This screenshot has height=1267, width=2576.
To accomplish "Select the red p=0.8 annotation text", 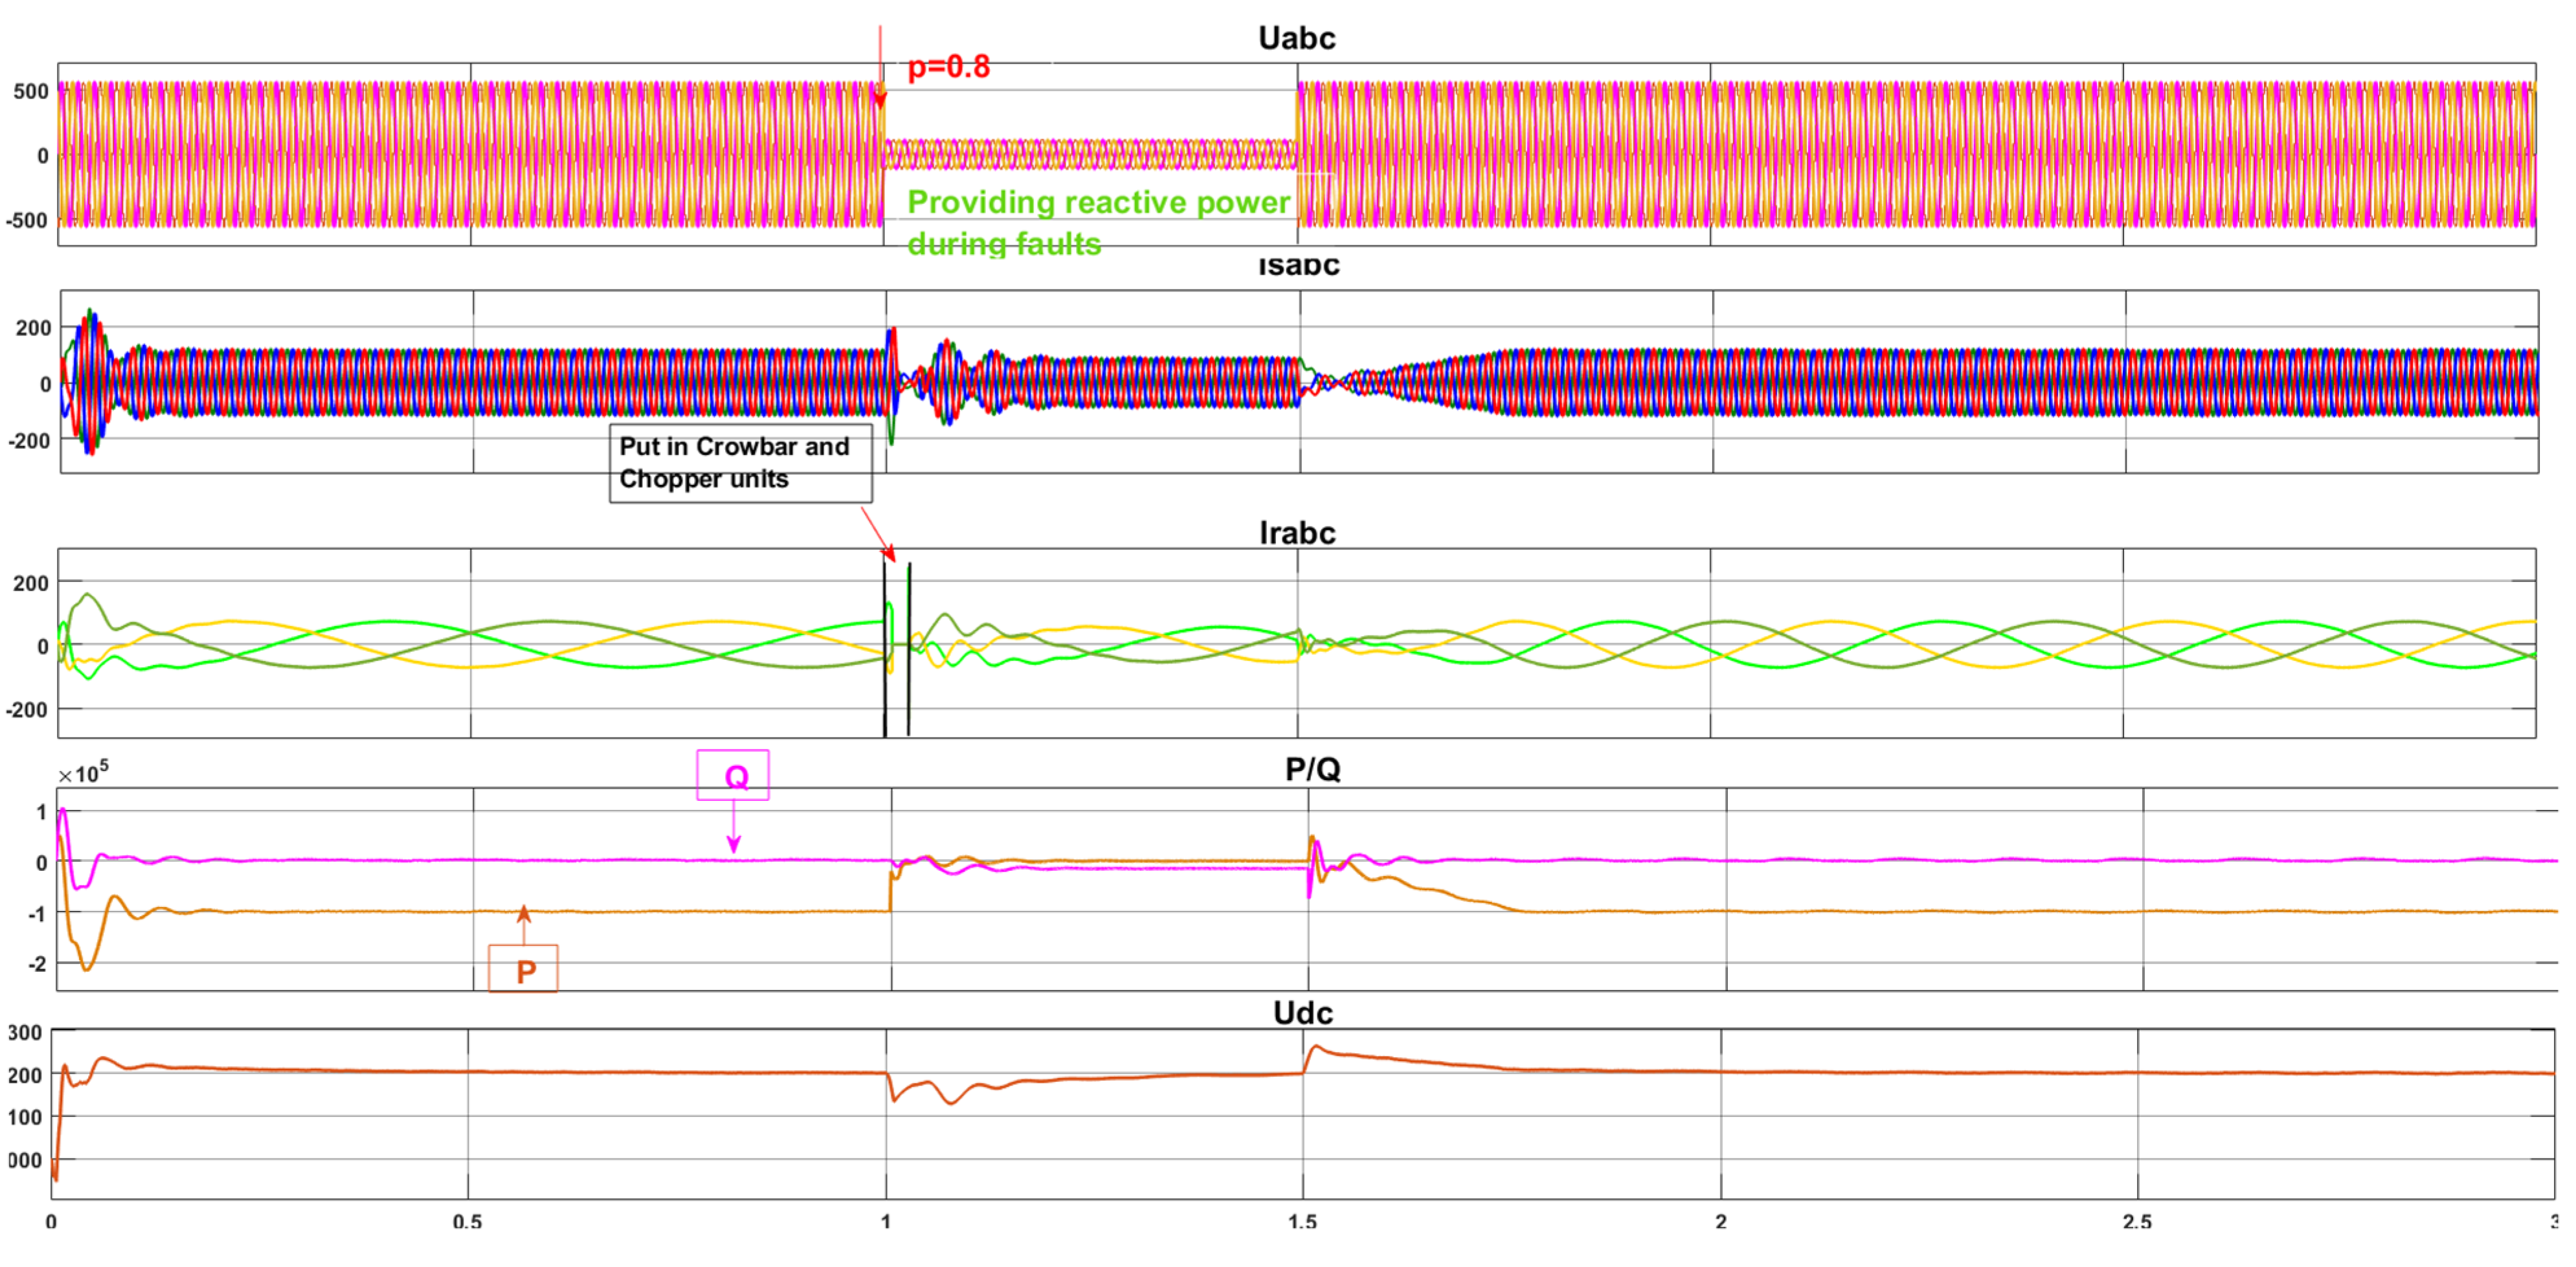I will (x=948, y=67).
